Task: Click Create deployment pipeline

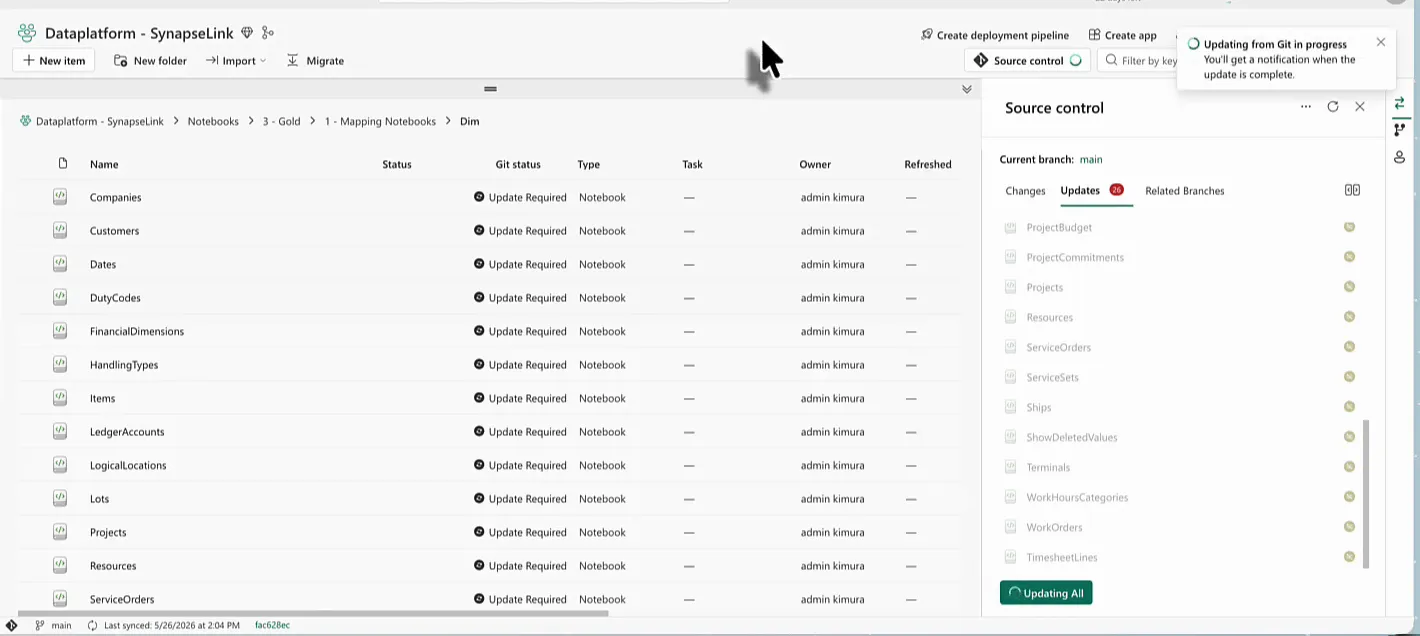Action: point(995,35)
